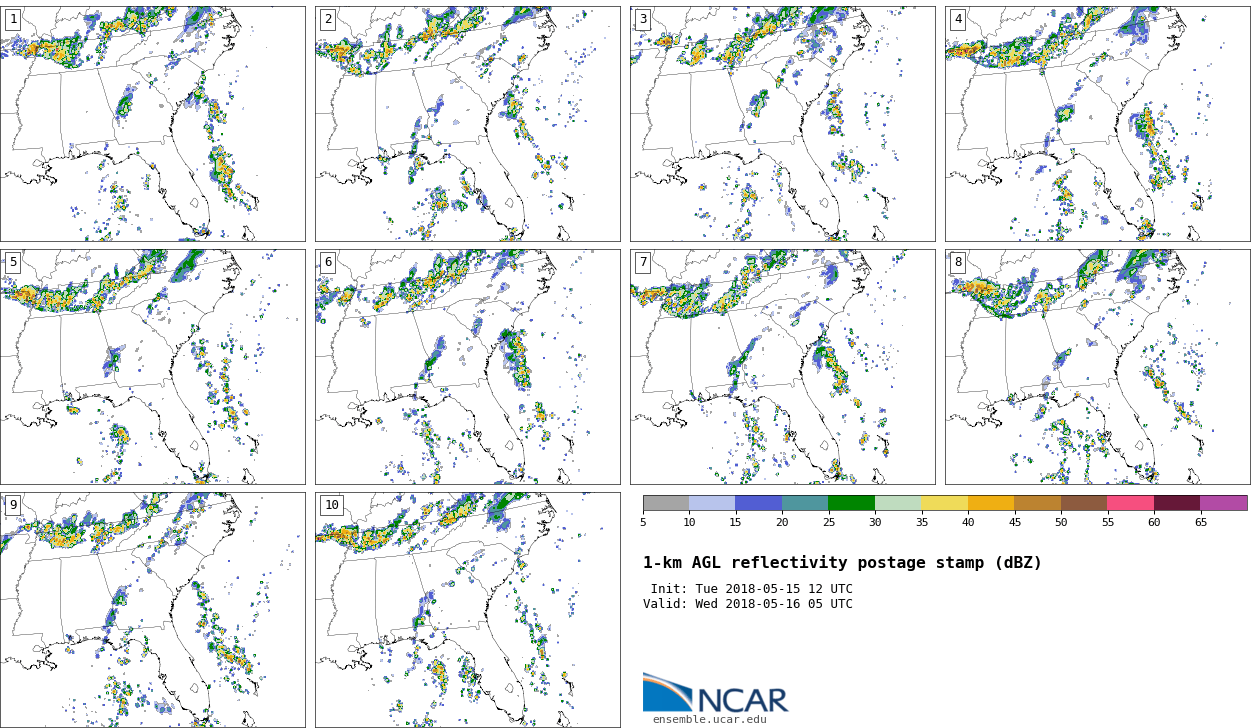Click the number label on panel 9
The image size is (1260, 728).
tap(13, 505)
